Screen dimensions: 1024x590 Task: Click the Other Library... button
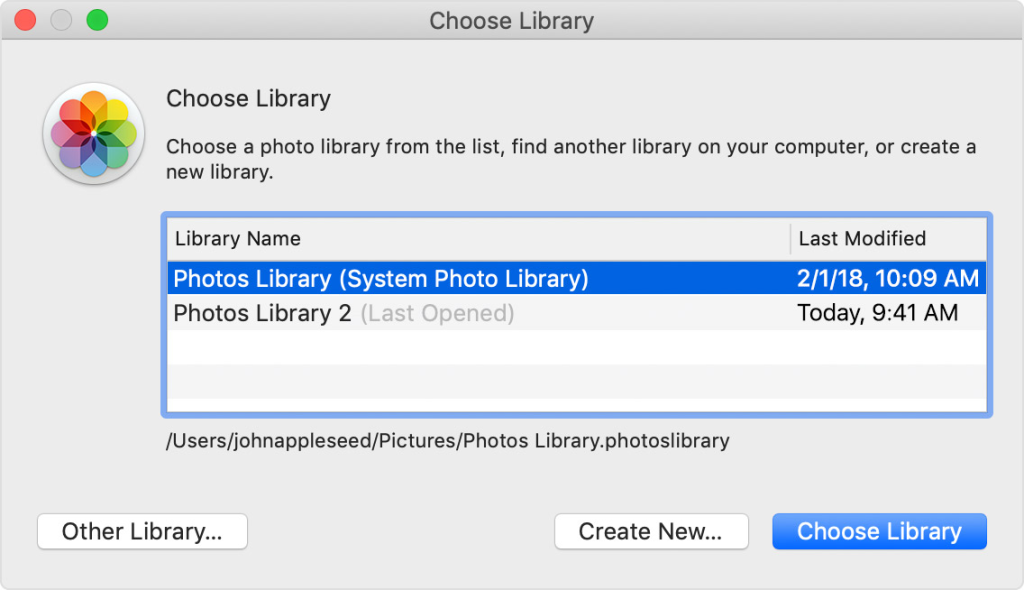click(142, 532)
